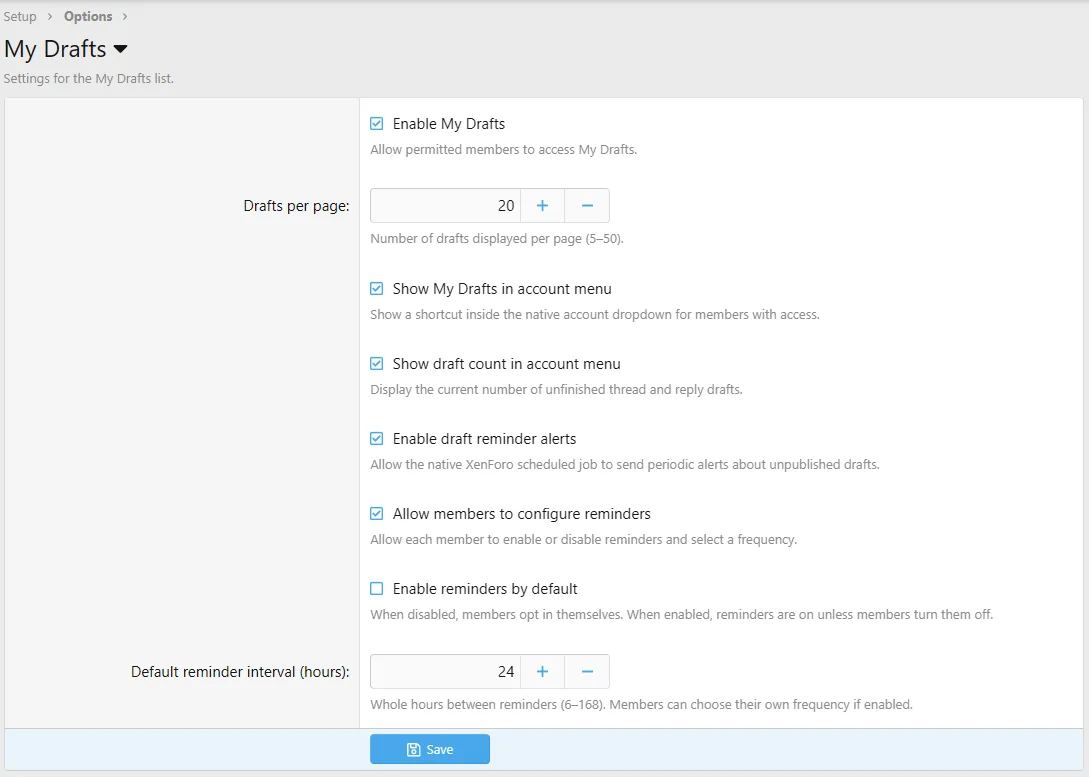Open the My Drafts title dropdown arrow
1089x777 pixels.
[x=120, y=49]
